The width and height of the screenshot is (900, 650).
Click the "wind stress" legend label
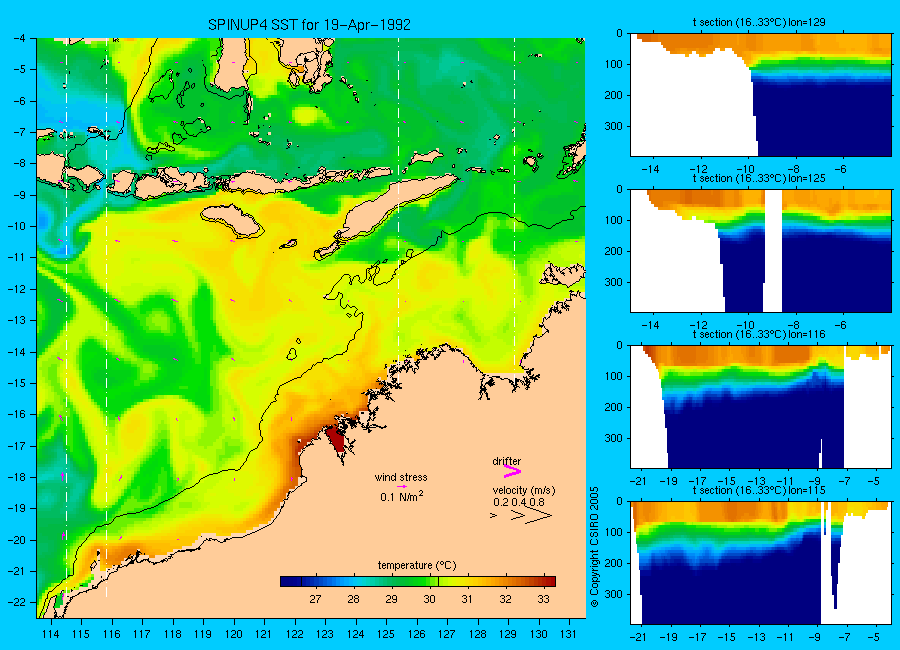pos(401,477)
